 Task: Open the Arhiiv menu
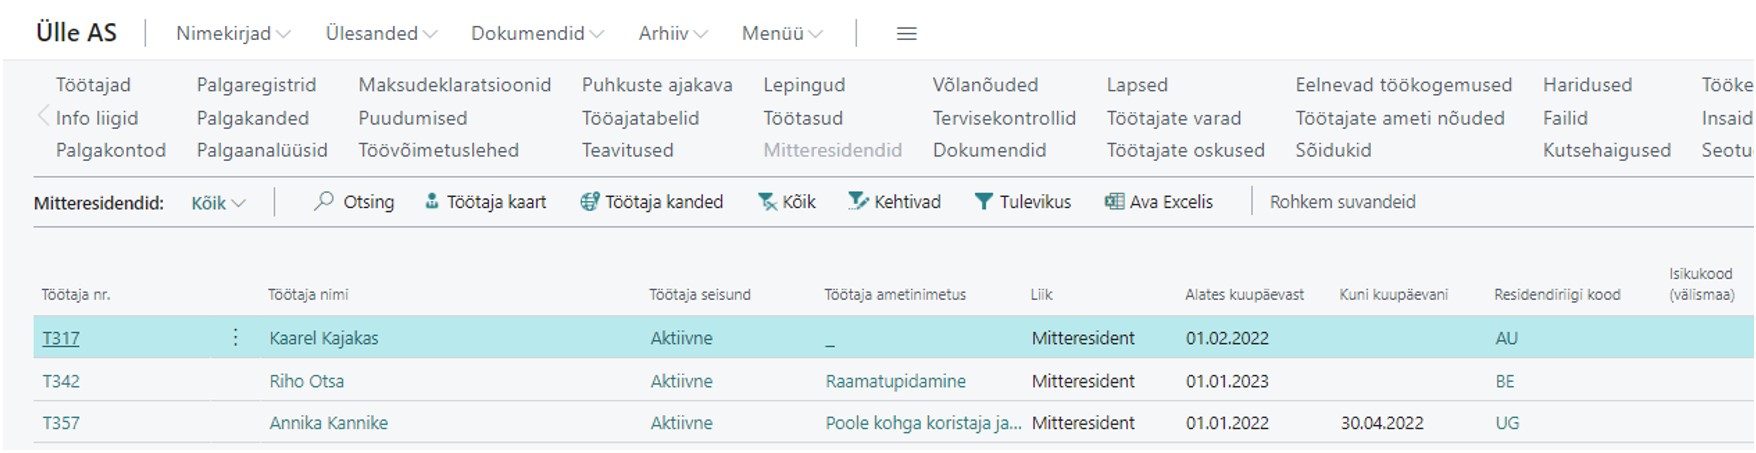click(673, 34)
